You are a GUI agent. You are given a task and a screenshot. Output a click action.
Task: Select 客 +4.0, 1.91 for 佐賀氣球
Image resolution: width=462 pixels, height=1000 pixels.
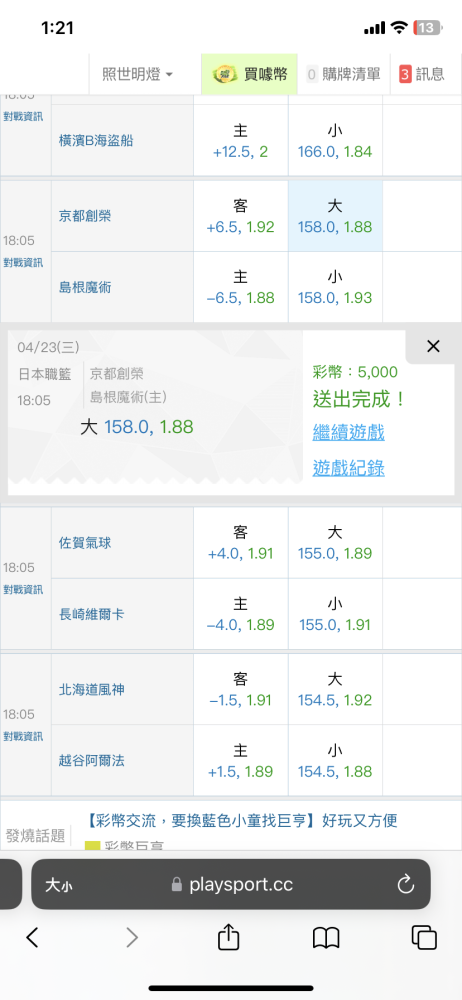241,543
